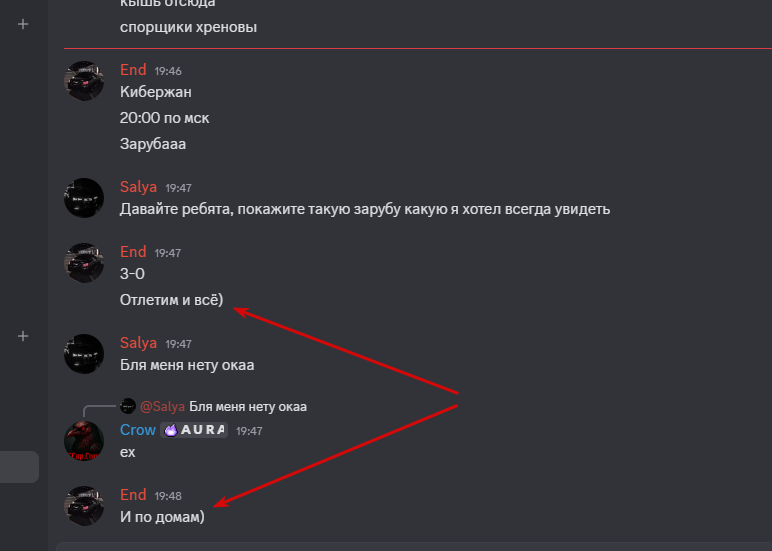The width and height of the screenshot is (772, 551).
Task: Click the upper plus icon in sidebar
Action: [23, 24]
